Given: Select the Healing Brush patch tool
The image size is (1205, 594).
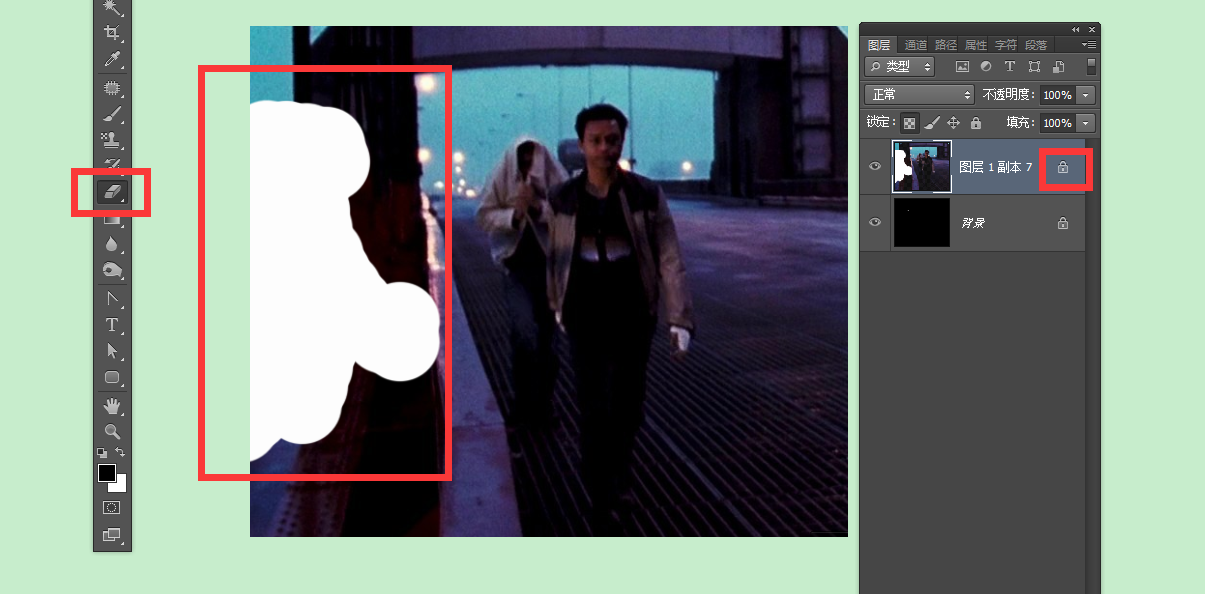Looking at the screenshot, I should click(112, 88).
